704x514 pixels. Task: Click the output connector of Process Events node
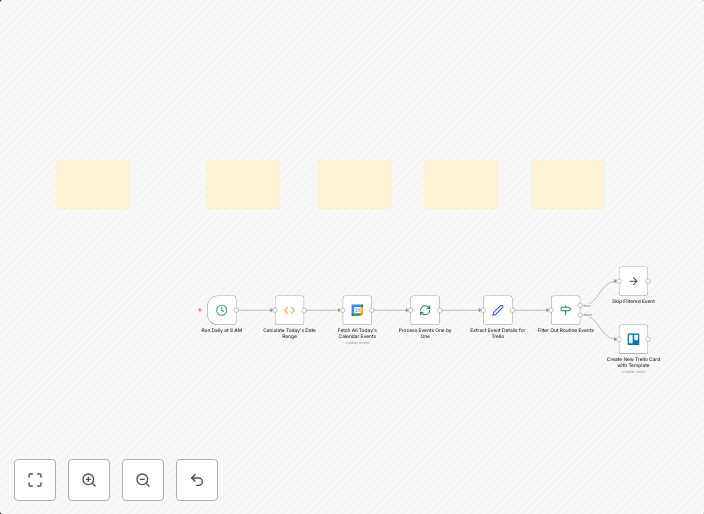(440, 310)
